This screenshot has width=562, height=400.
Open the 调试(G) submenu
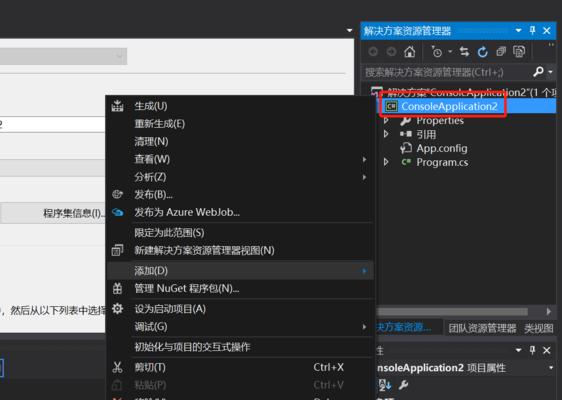(x=240, y=327)
